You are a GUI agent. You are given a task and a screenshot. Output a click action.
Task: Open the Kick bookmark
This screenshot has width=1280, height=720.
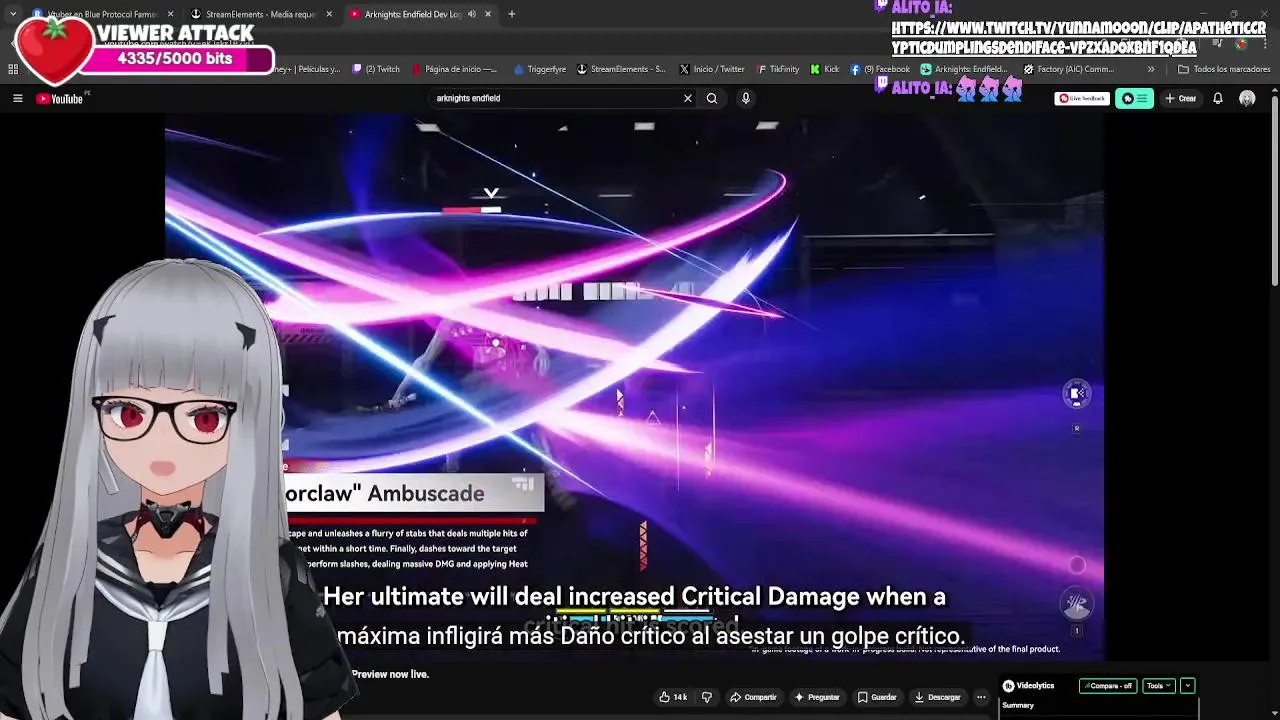825,69
